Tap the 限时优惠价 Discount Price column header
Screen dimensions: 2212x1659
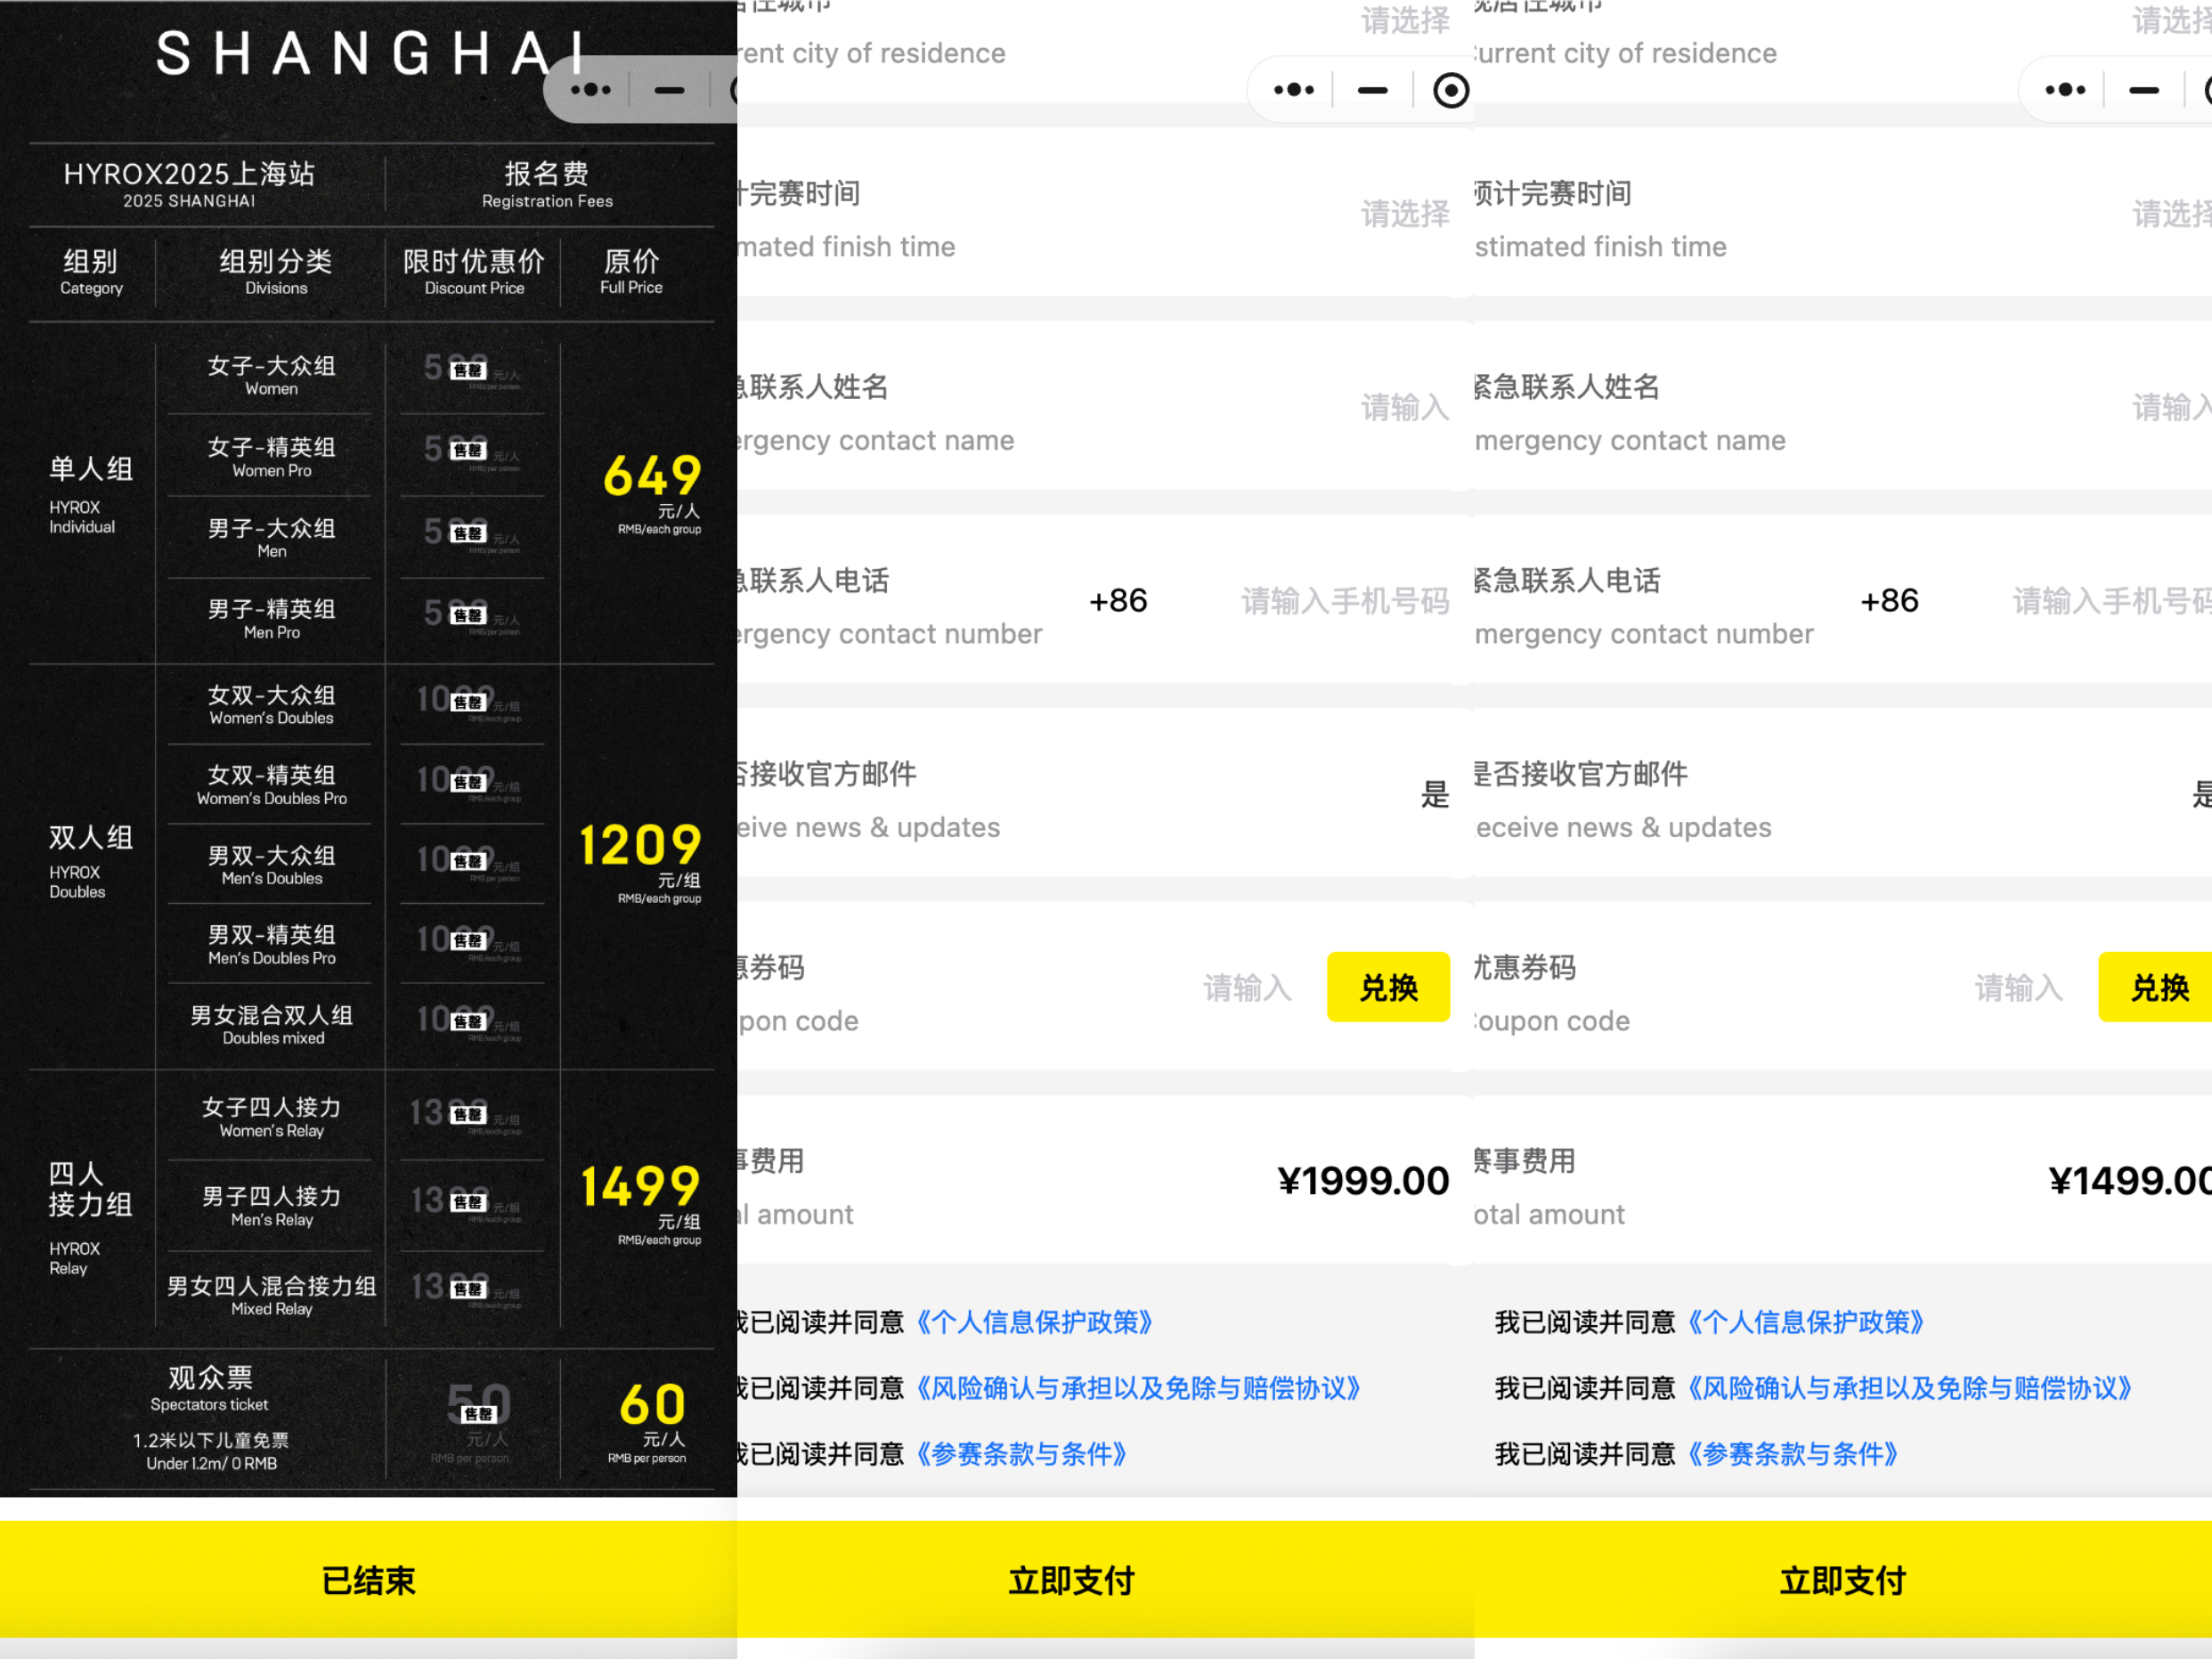(x=474, y=271)
